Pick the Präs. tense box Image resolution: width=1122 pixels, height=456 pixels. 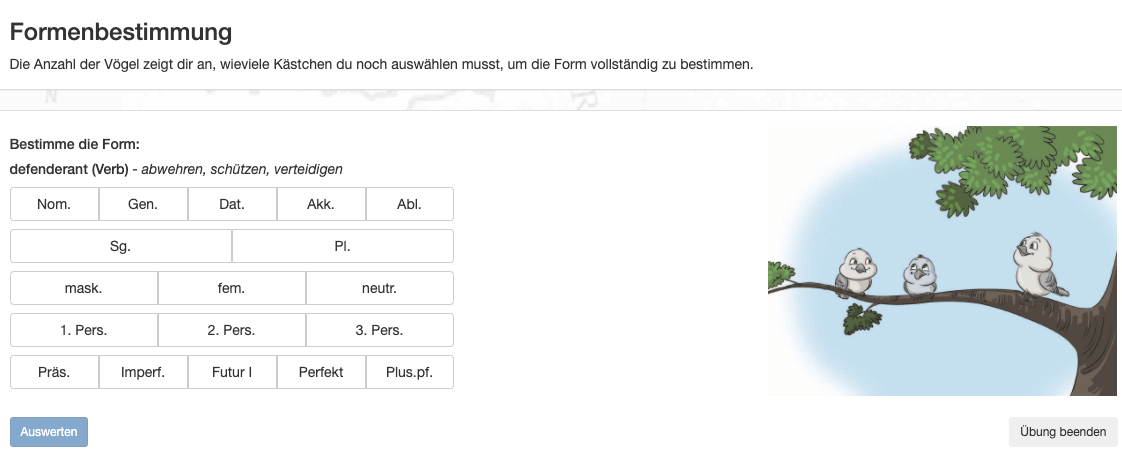[54, 372]
